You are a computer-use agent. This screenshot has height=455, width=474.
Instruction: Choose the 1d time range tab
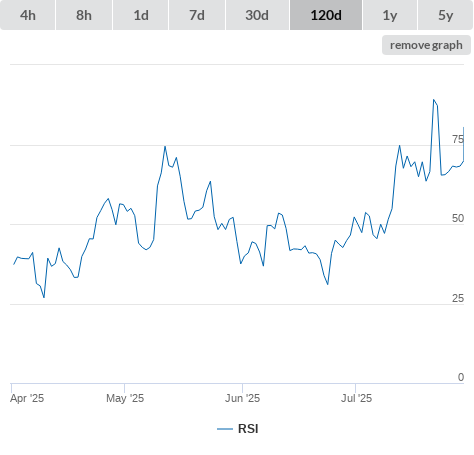click(x=141, y=15)
